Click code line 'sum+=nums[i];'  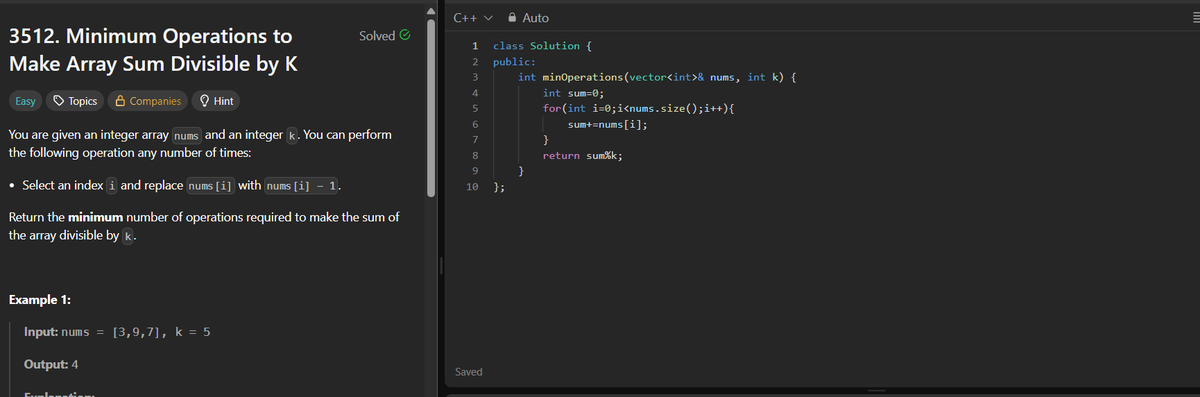(x=607, y=125)
